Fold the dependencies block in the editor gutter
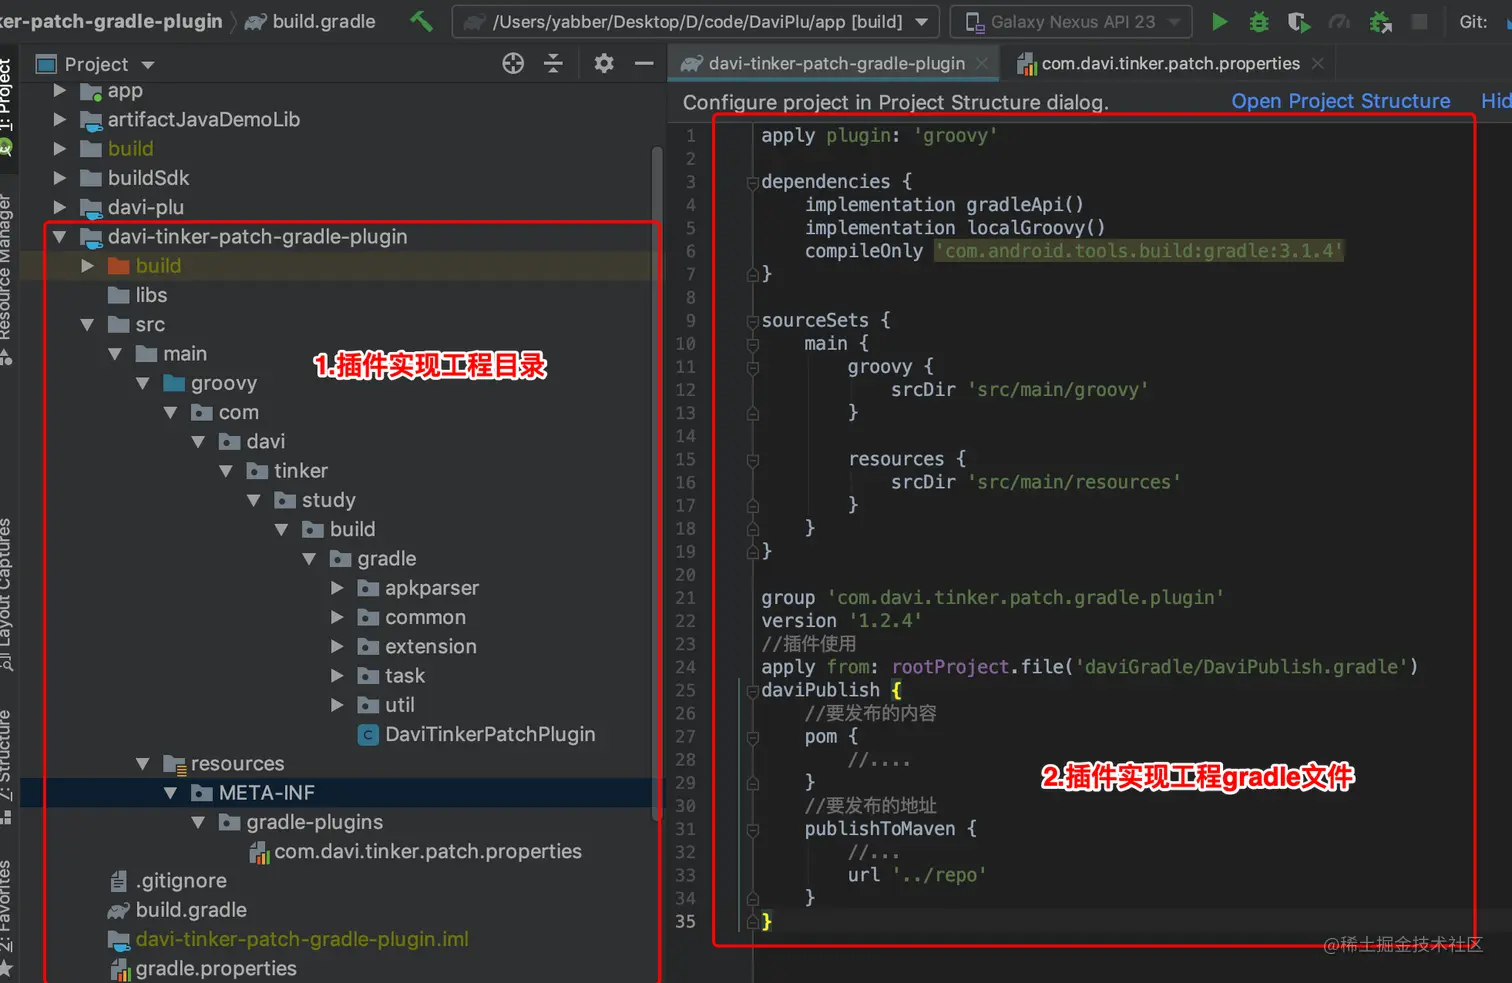The height and width of the screenshot is (983, 1512). pyautogui.click(x=753, y=182)
